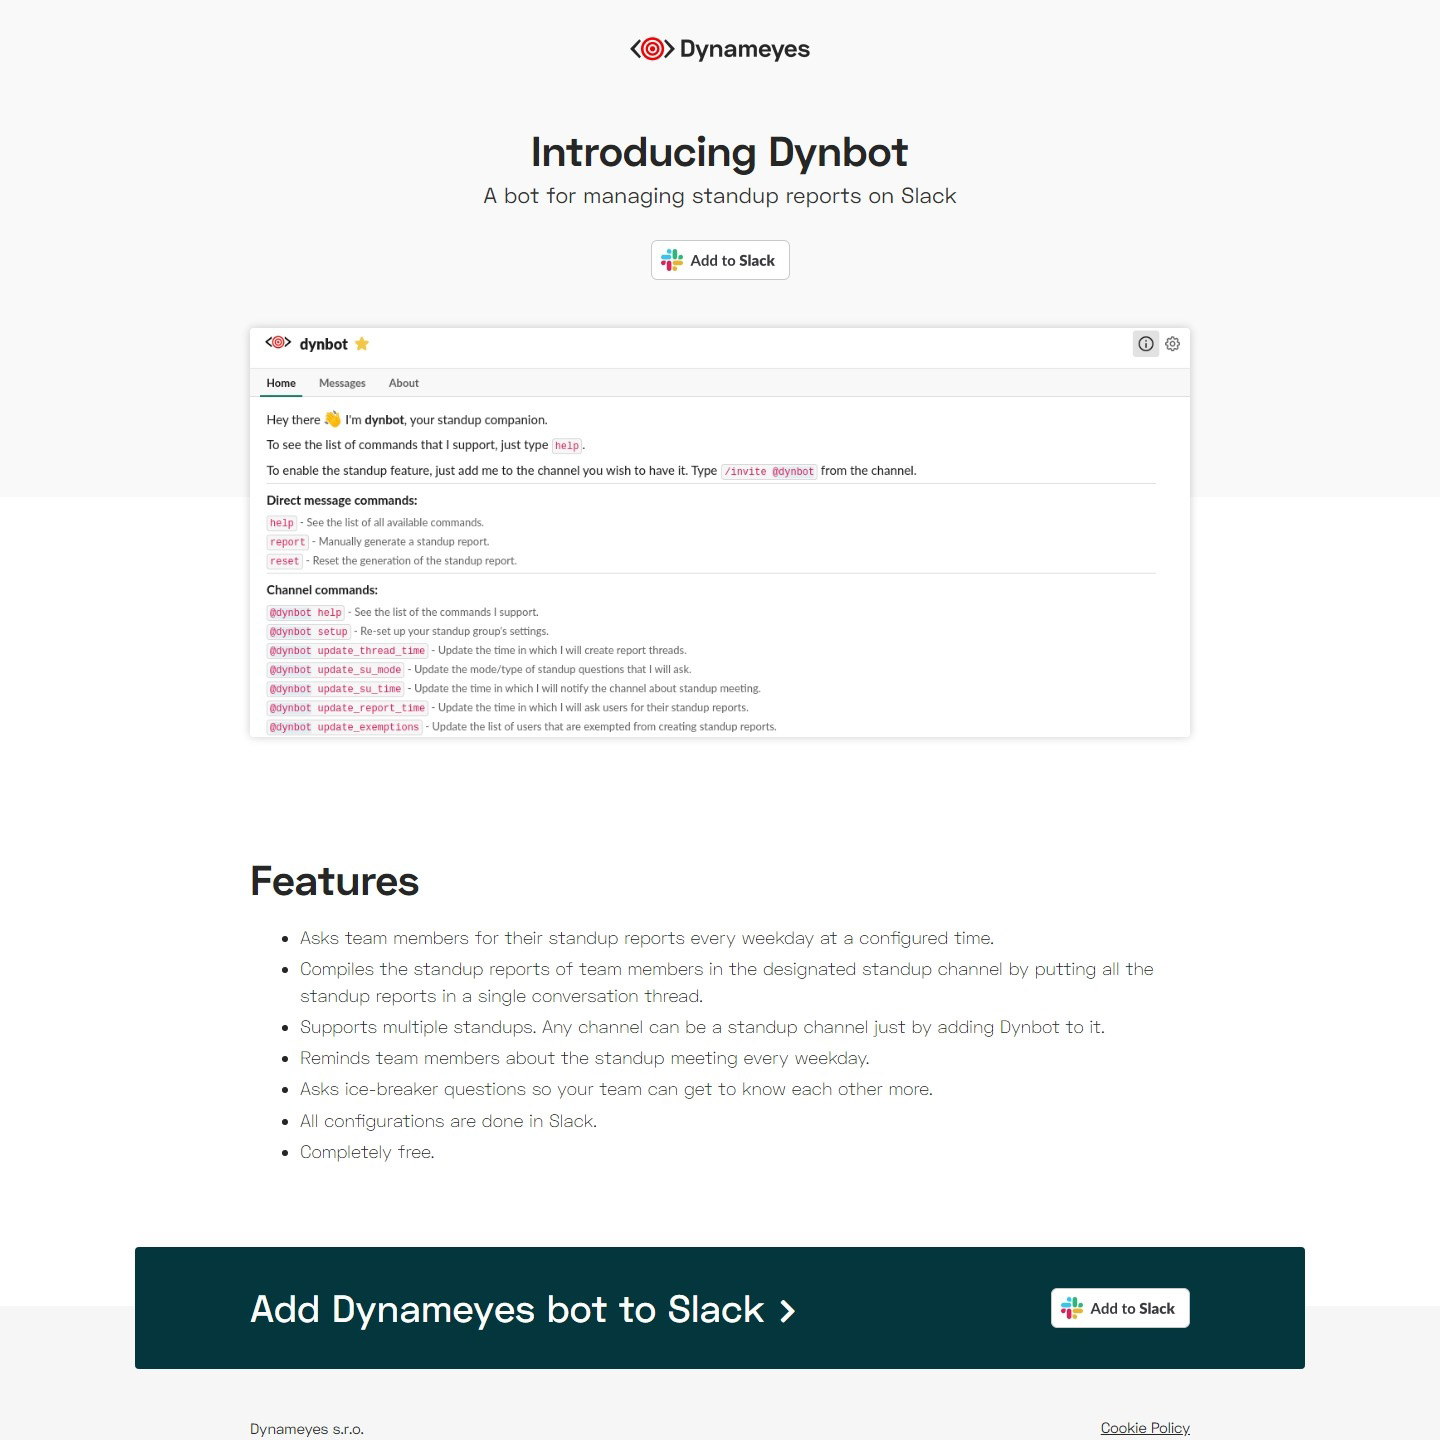Open the settings gear icon
The width and height of the screenshot is (1440, 1440).
click(1173, 344)
